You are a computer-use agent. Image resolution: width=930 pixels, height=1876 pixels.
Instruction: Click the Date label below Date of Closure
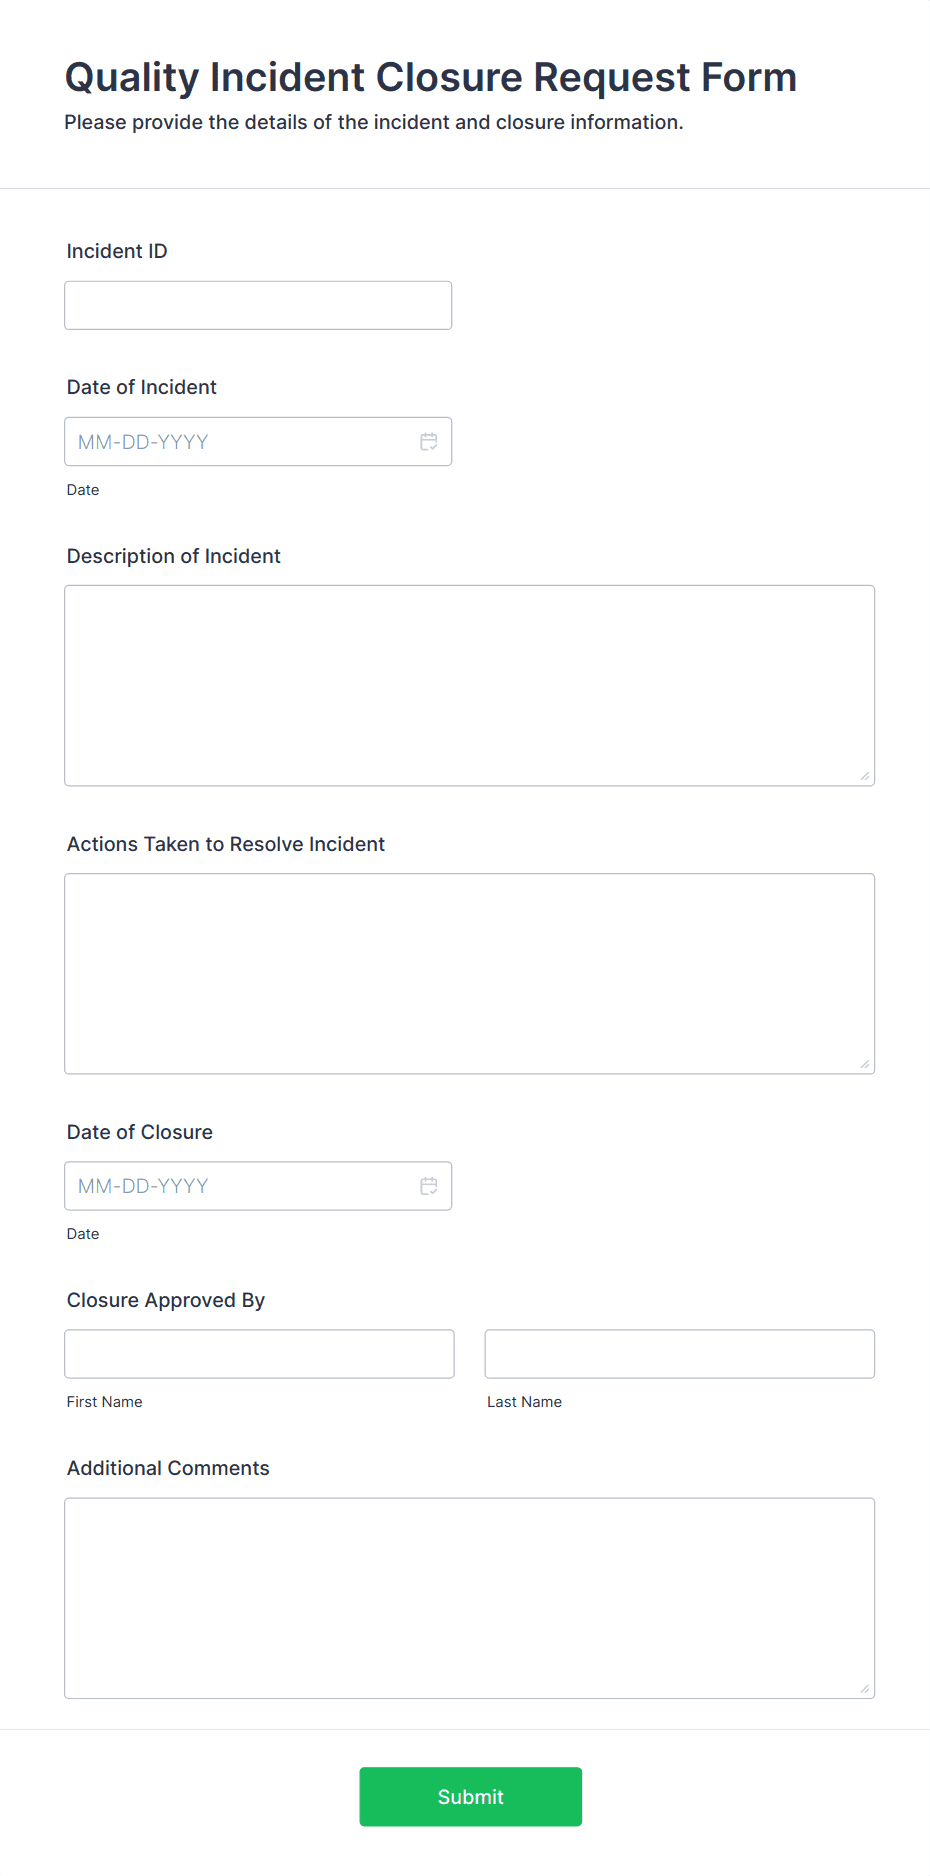point(83,1233)
